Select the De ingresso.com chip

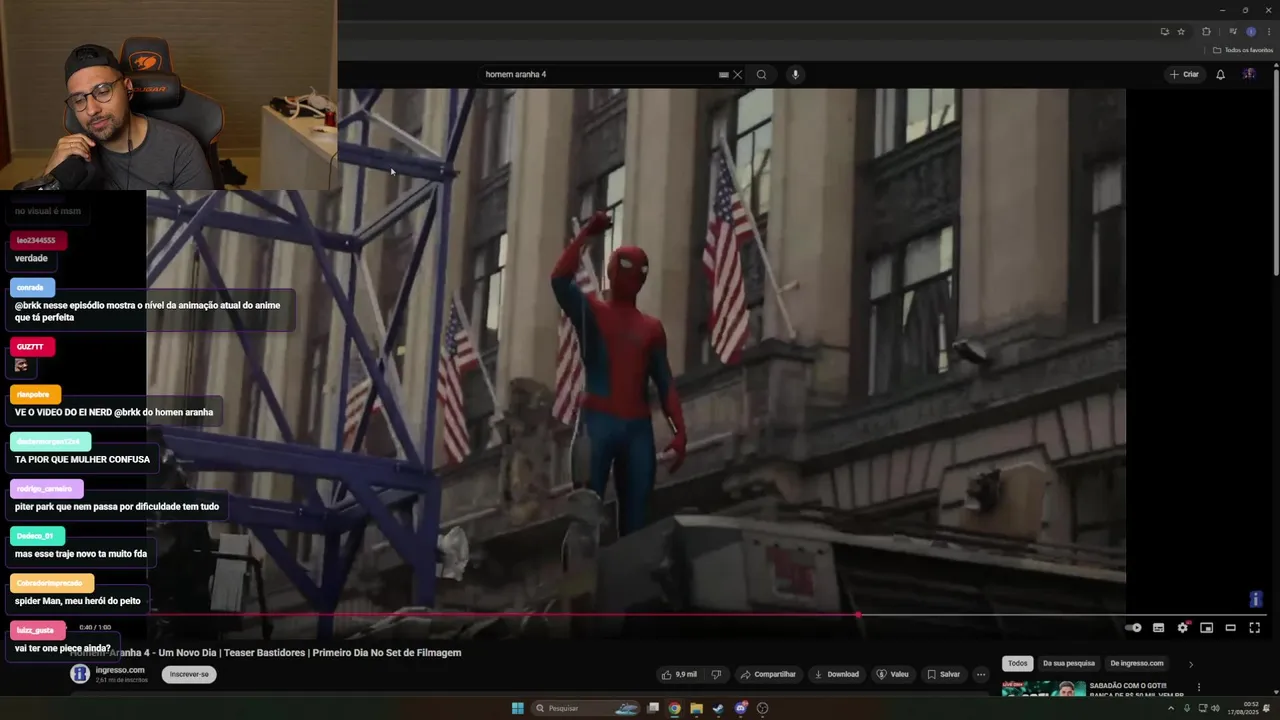coord(1137,663)
